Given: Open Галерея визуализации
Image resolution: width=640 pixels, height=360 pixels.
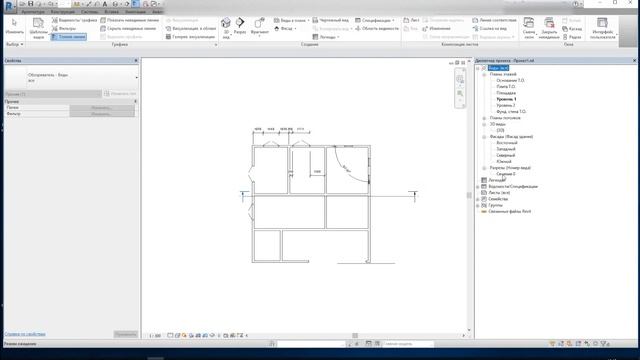Looking at the screenshot, I should (190, 37).
